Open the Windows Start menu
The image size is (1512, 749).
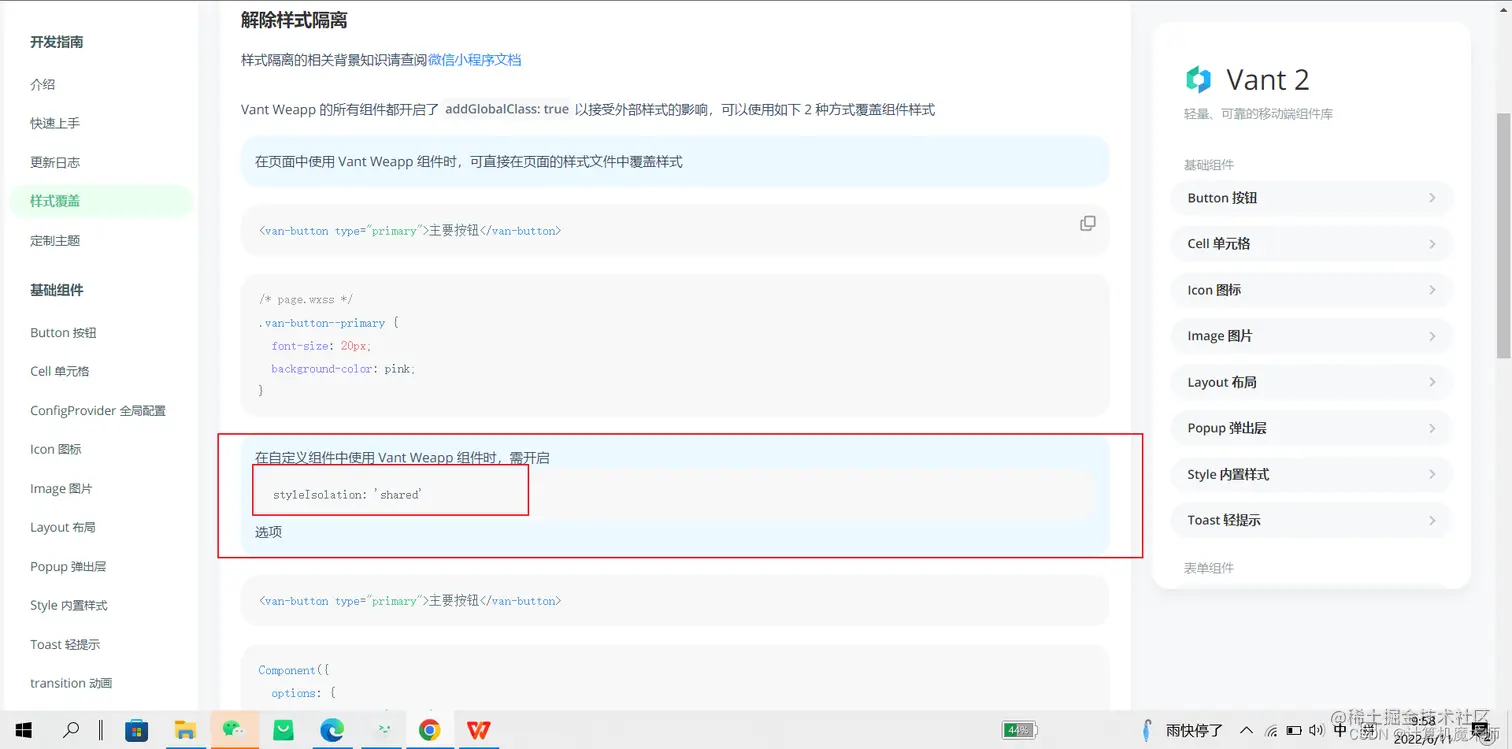pos(24,730)
